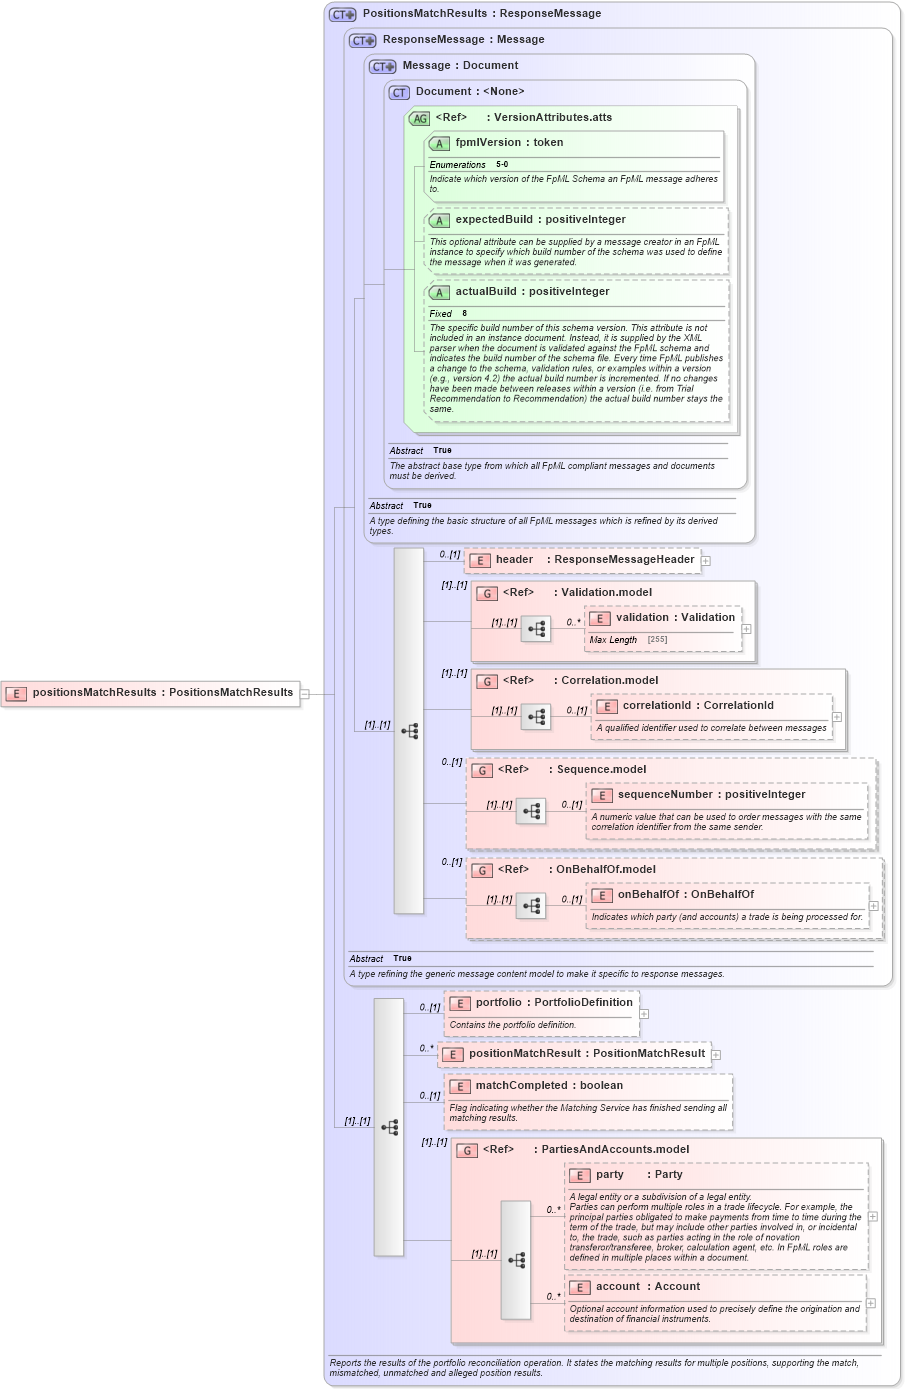Click the G icon of PartiesAndAccounts.model
Image resolution: width=905 pixels, height=1389 pixels.
tap(466, 1150)
